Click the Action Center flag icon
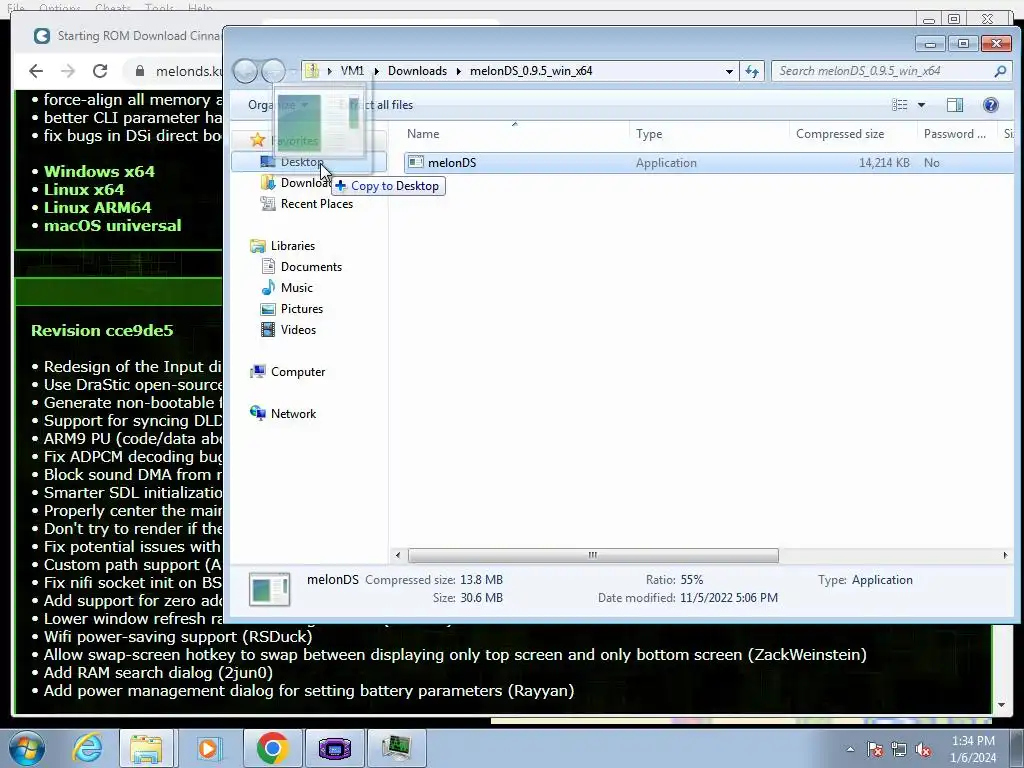The height and width of the screenshot is (768, 1024). [x=875, y=750]
